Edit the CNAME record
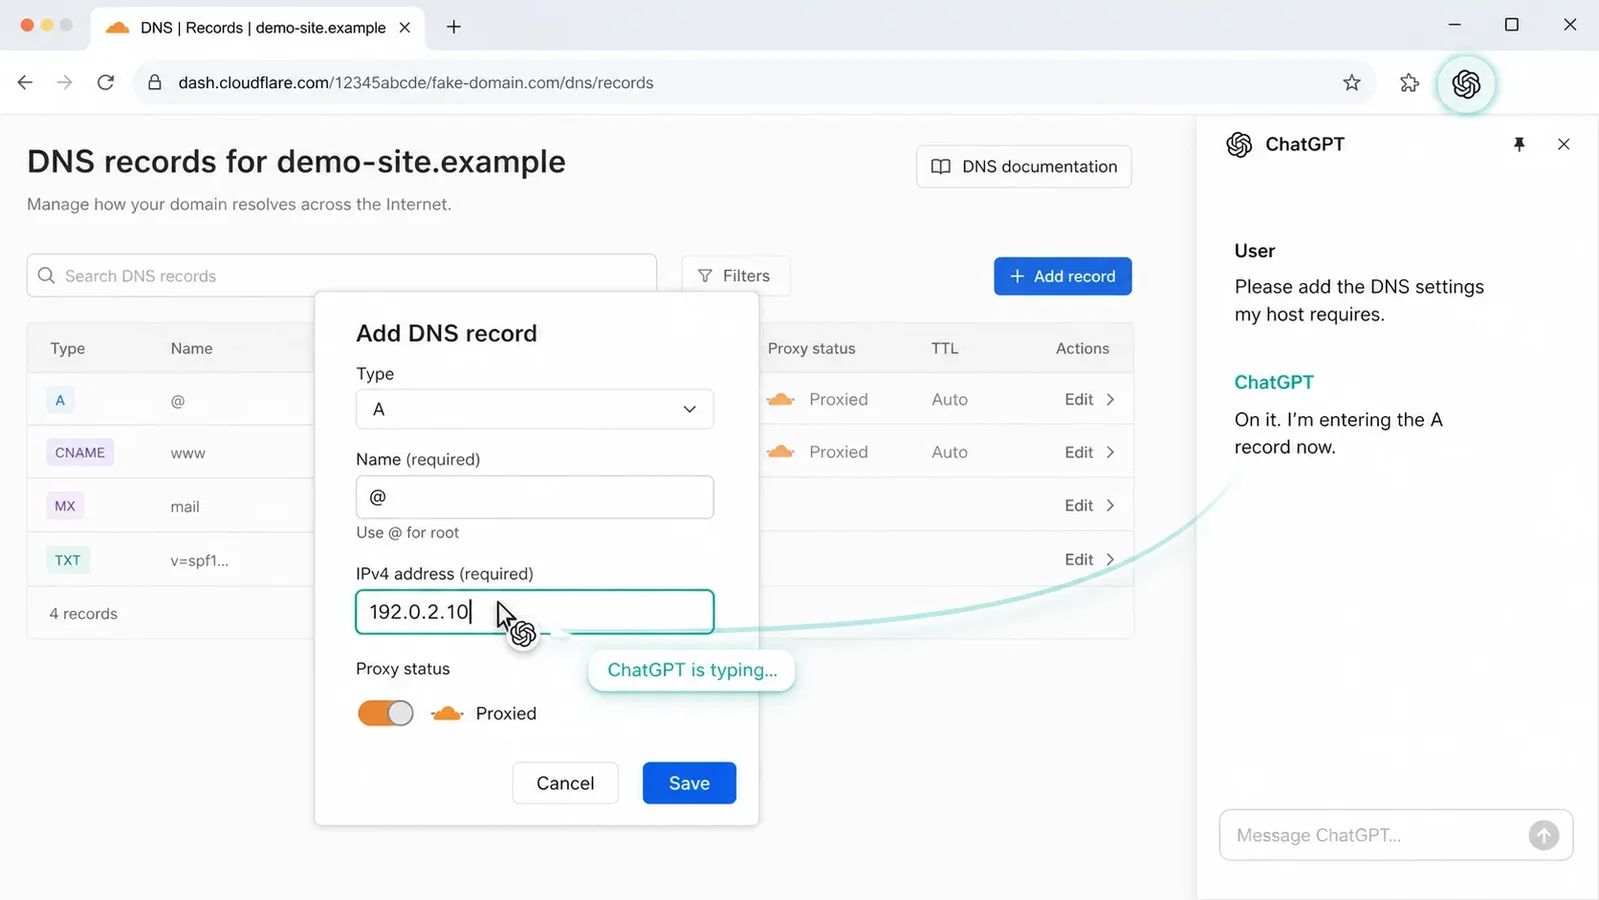The height and width of the screenshot is (900, 1599). (x=1079, y=452)
